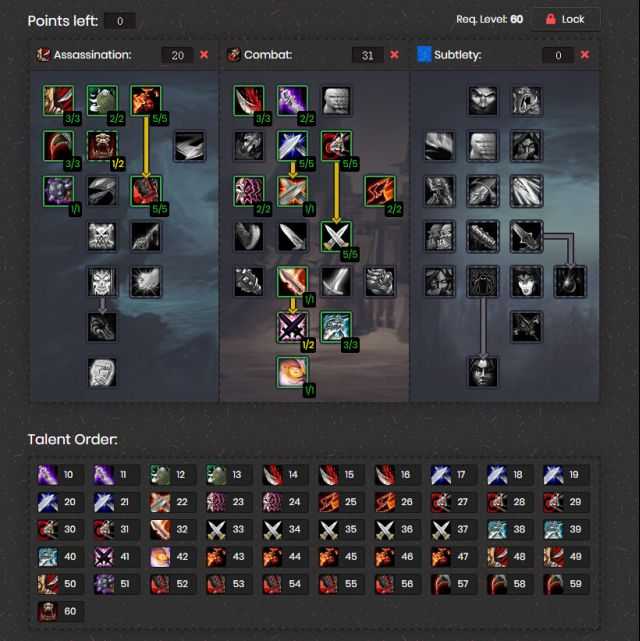Viewport: 640px width, 641px height.
Task: Select Relentless Strikes talent showing 1/1
Action: point(58,191)
